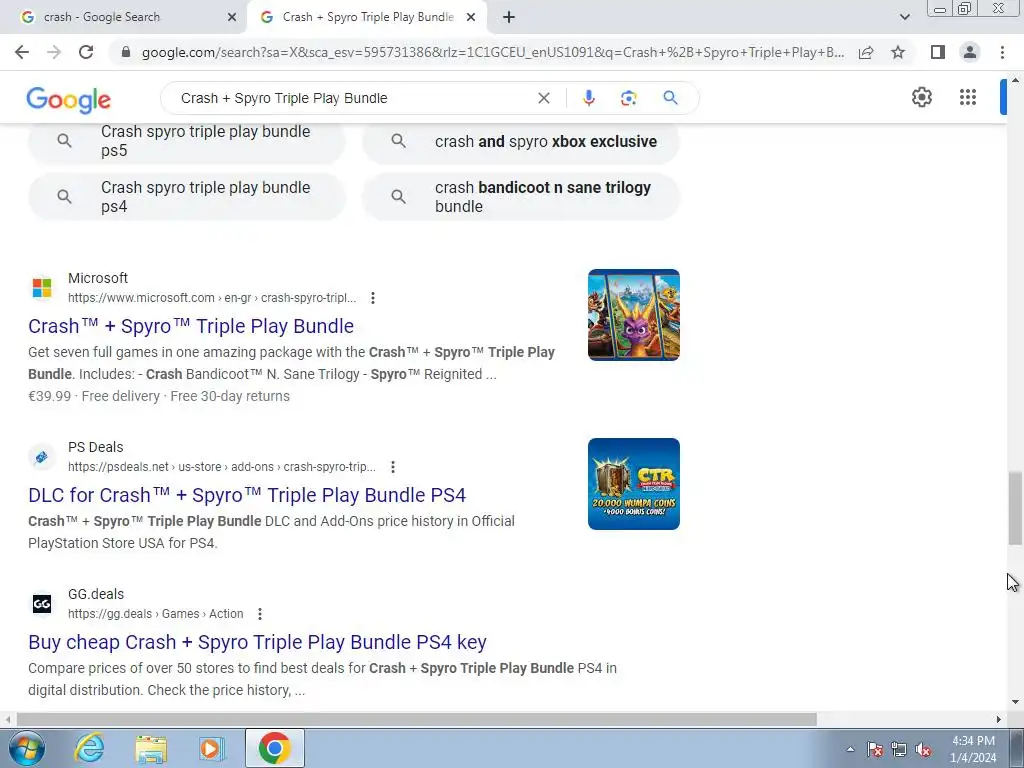This screenshot has width=1024, height=768.
Task: Close the 'crash - Google Search' tab
Action: coord(232,17)
